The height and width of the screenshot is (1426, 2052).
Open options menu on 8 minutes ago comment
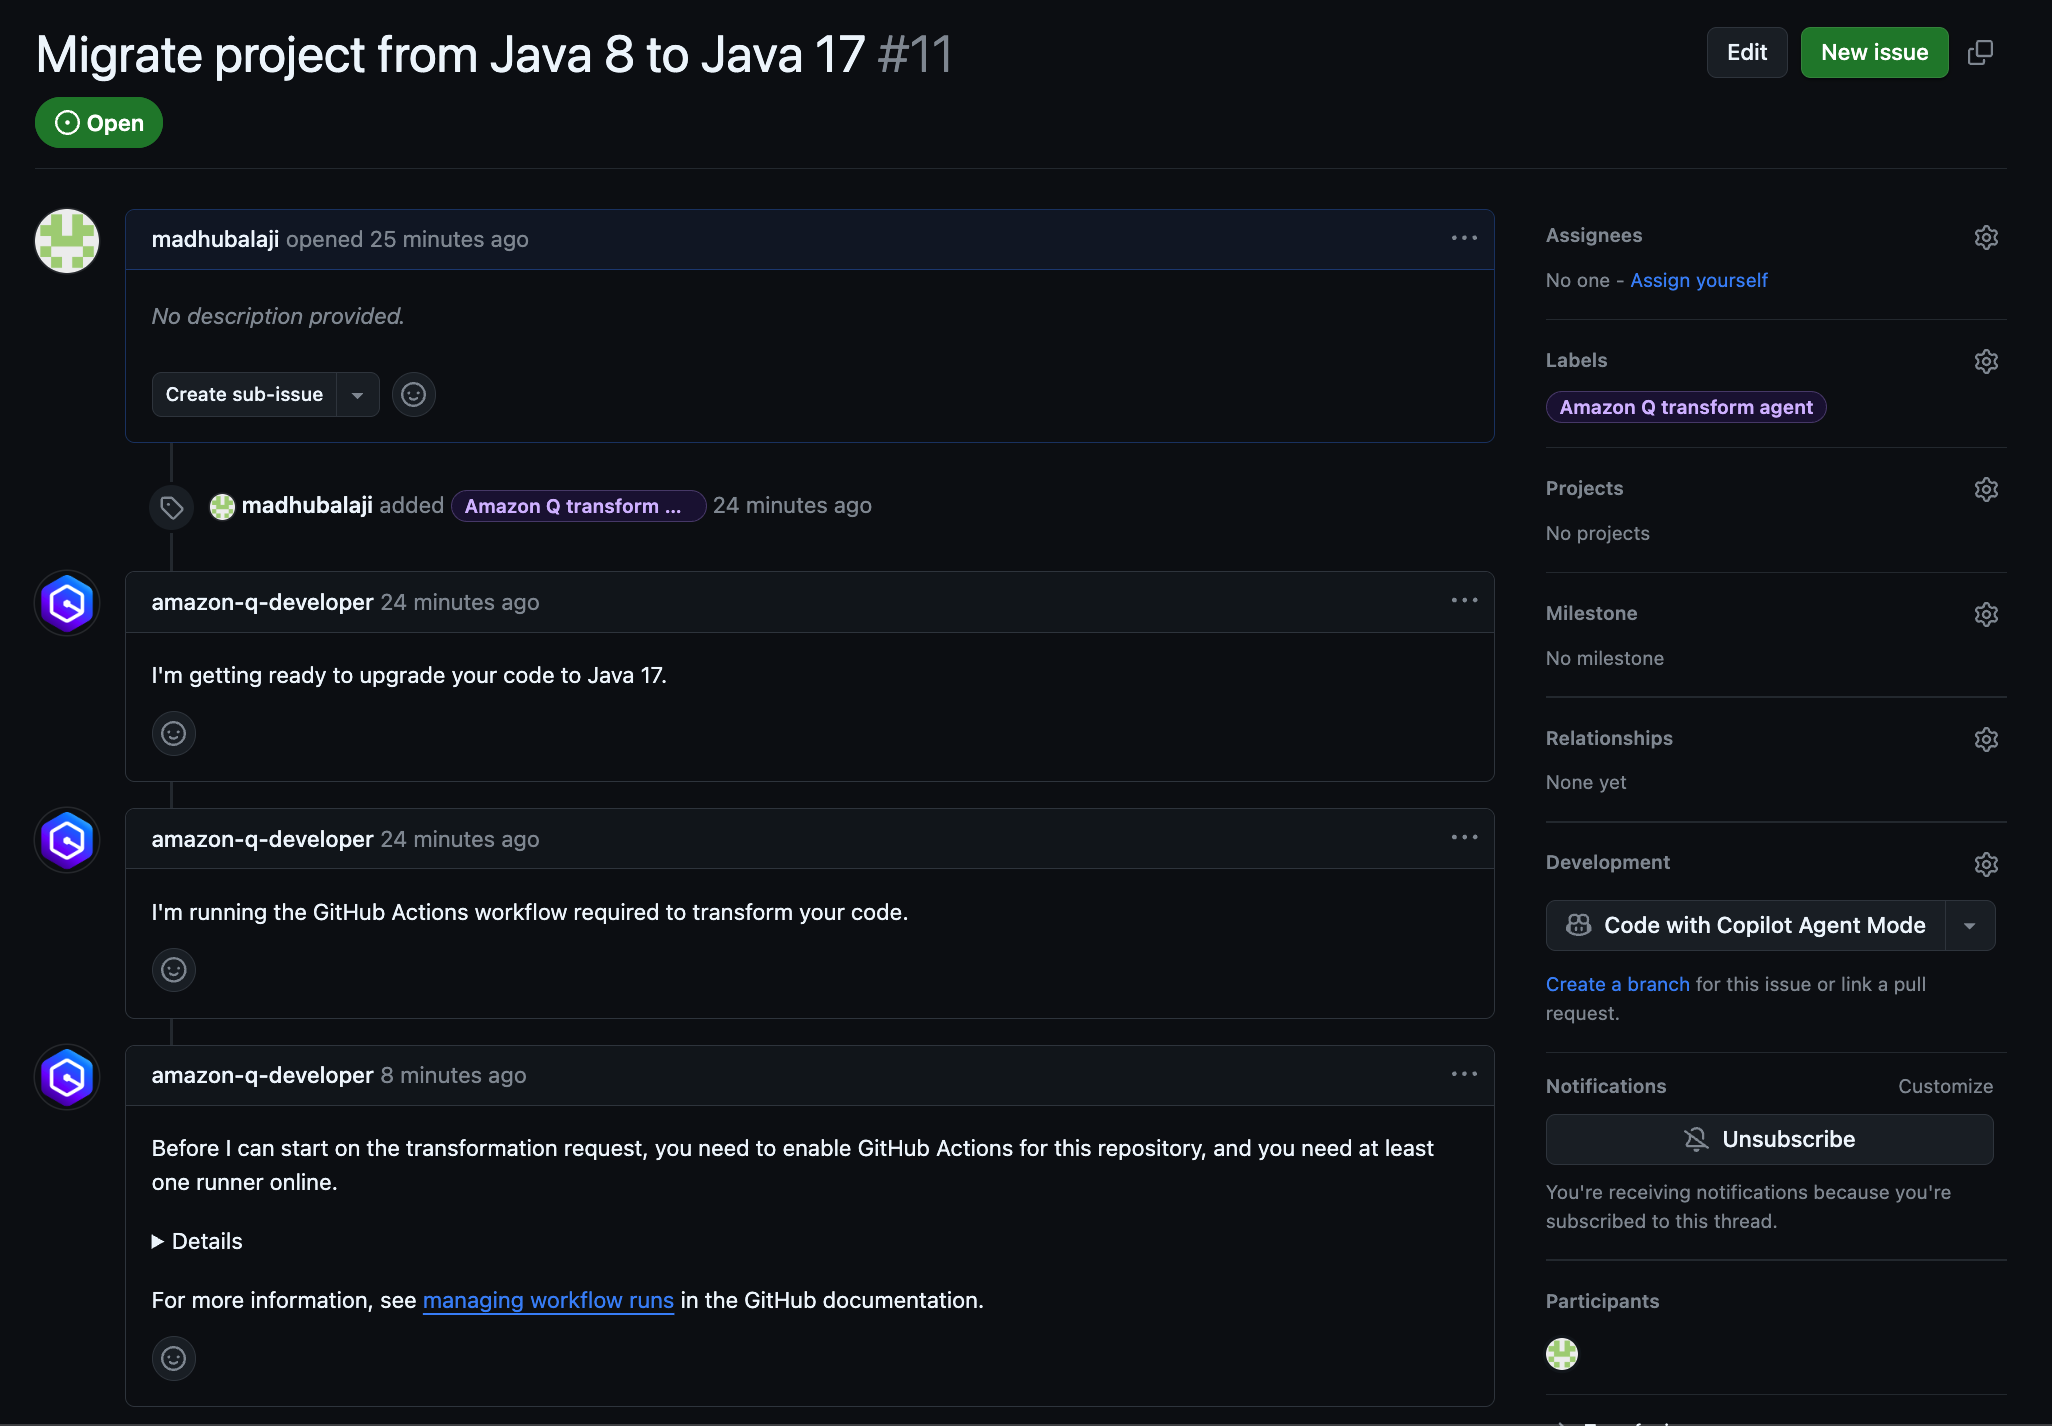pyautogui.click(x=1464, y=1074)
